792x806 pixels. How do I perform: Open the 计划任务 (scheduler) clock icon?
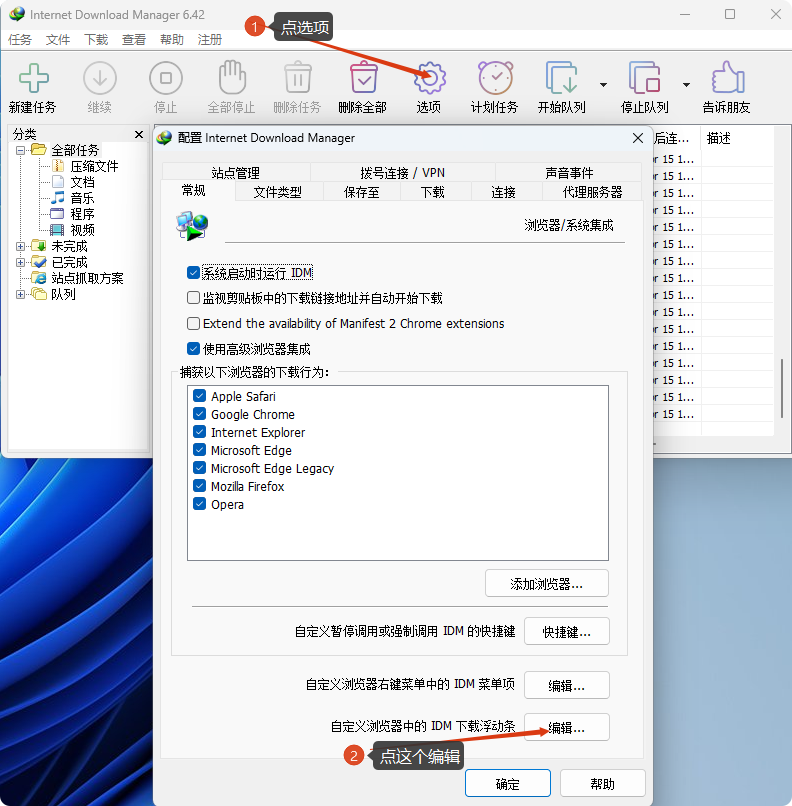pyautogui.click(x=494, y=79)
